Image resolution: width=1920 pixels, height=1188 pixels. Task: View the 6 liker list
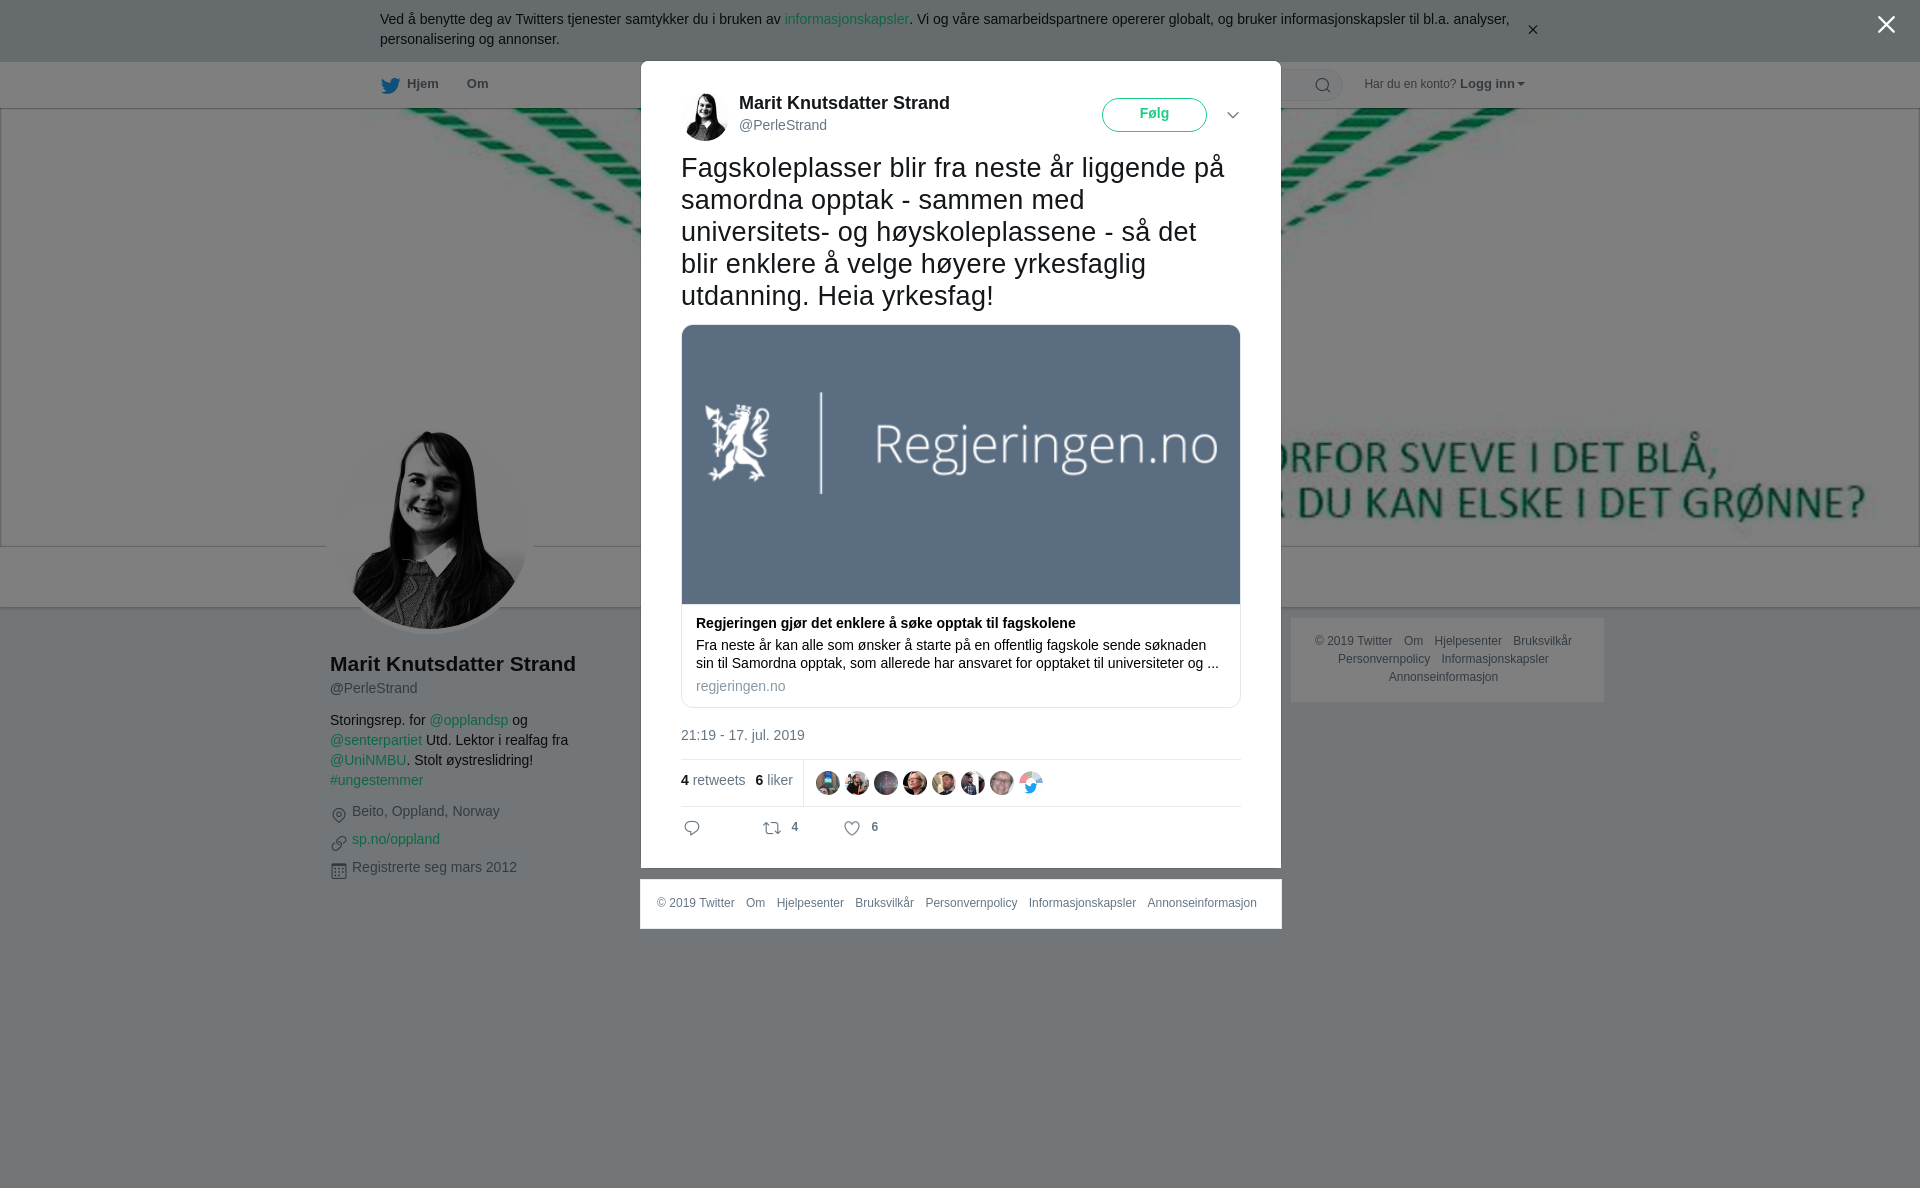click(774, 780)
